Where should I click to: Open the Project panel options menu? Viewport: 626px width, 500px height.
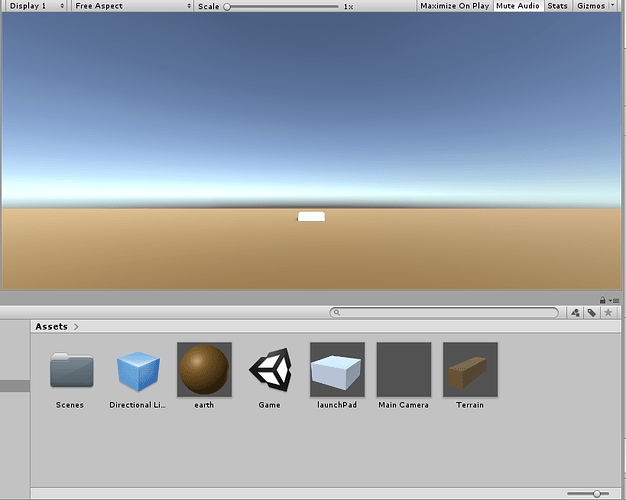(x=614, y=300)
